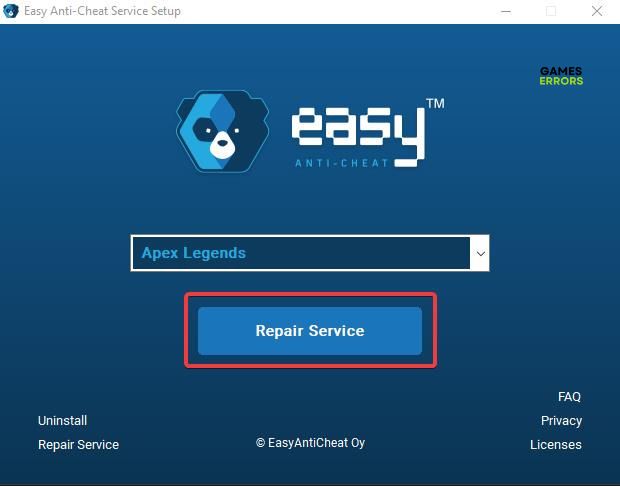The image size is (620, 486).
Task: Click the Easy Anti-Cheat bear logo
Action: coord(223,131)
